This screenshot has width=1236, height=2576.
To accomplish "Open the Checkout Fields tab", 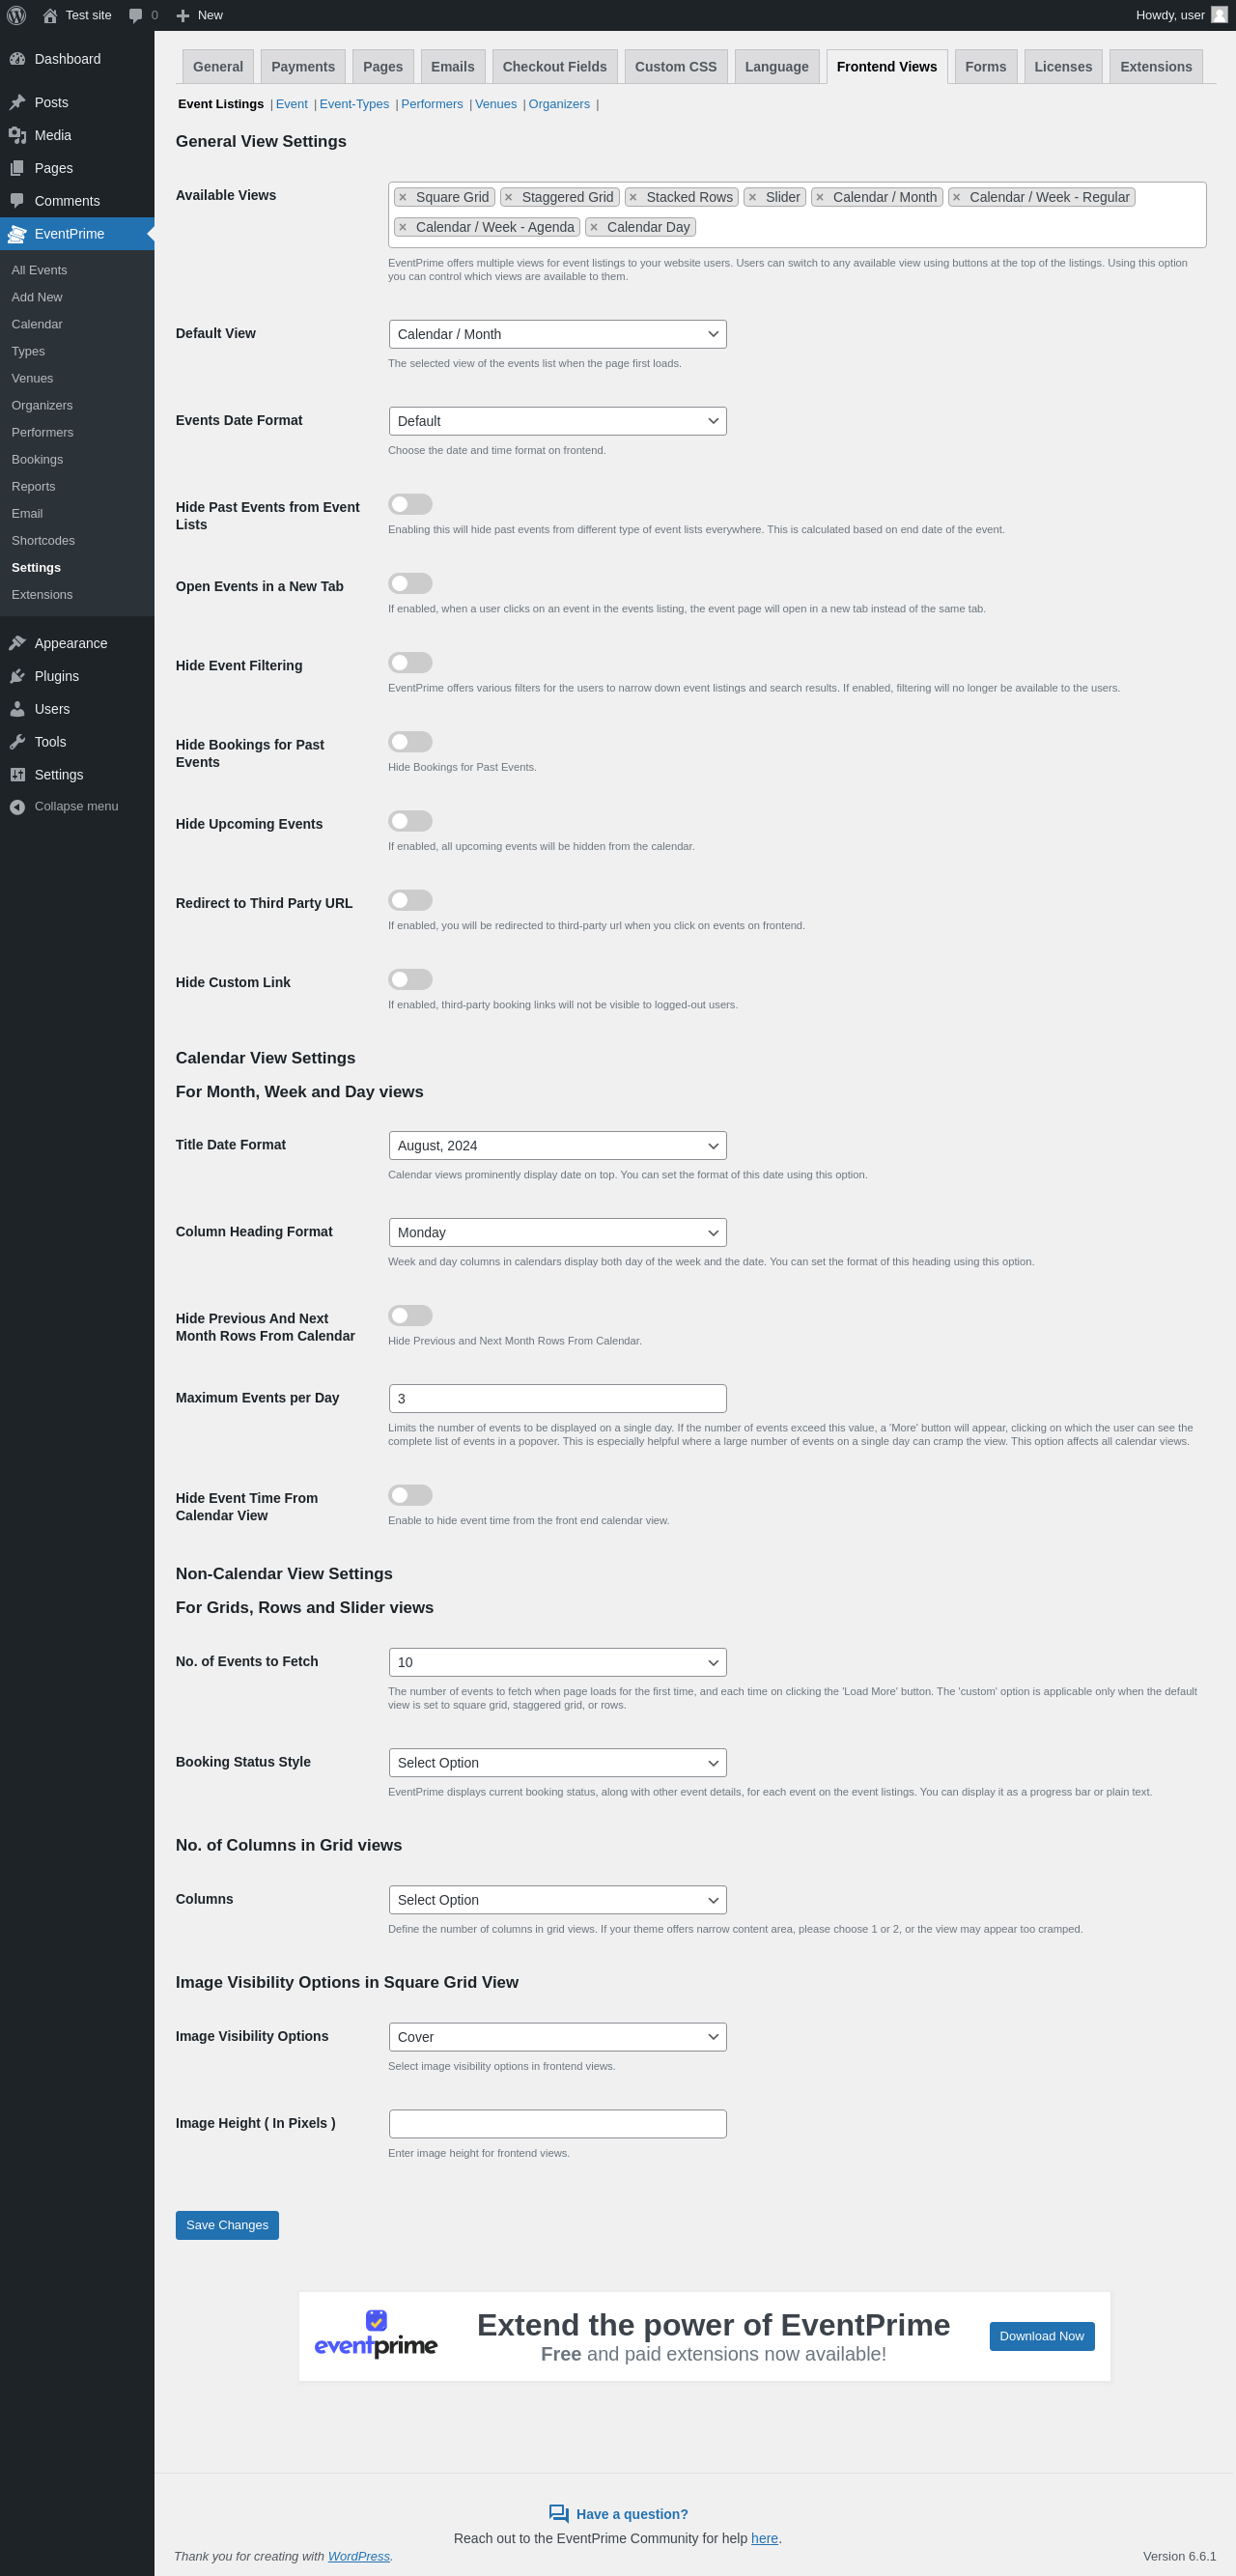I will [x=554, y=67].
